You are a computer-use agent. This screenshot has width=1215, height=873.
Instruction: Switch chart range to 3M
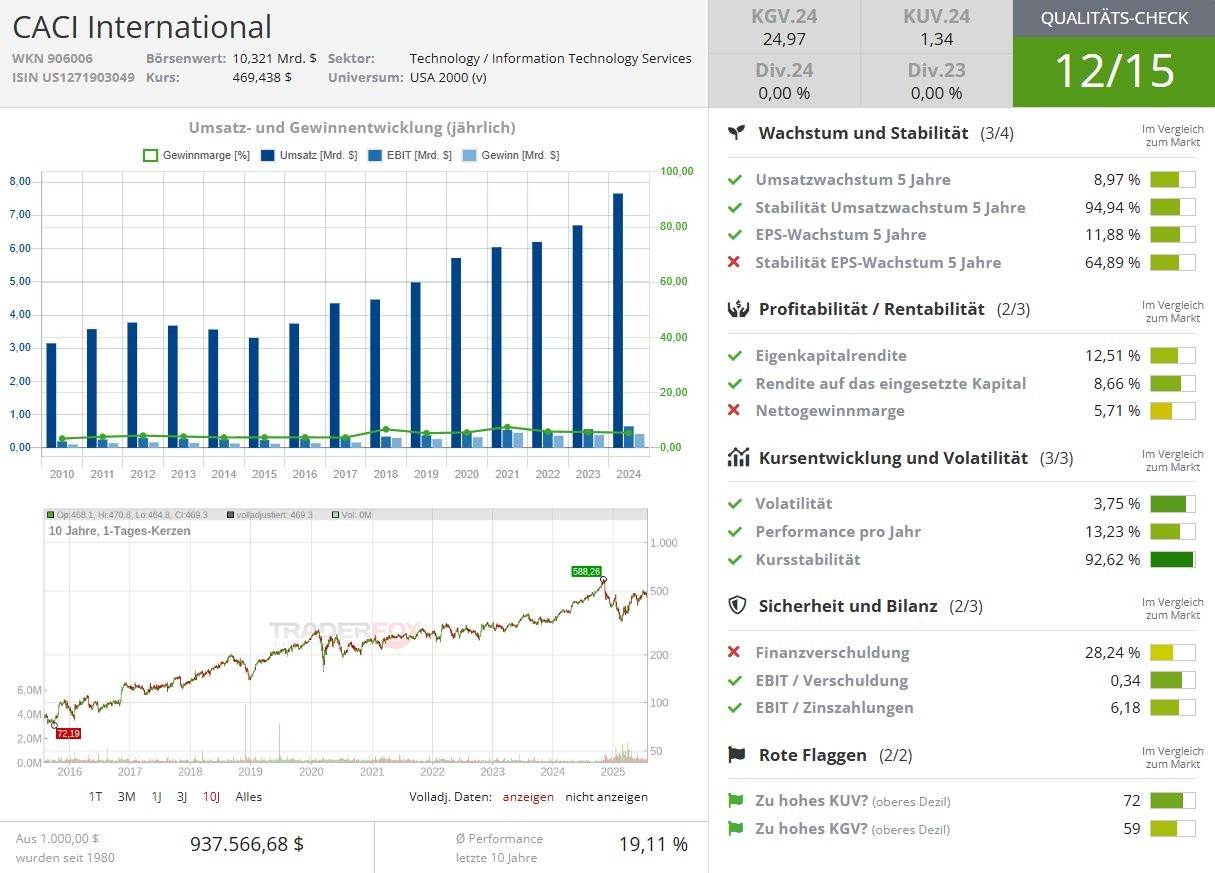(x=127, y=797)
